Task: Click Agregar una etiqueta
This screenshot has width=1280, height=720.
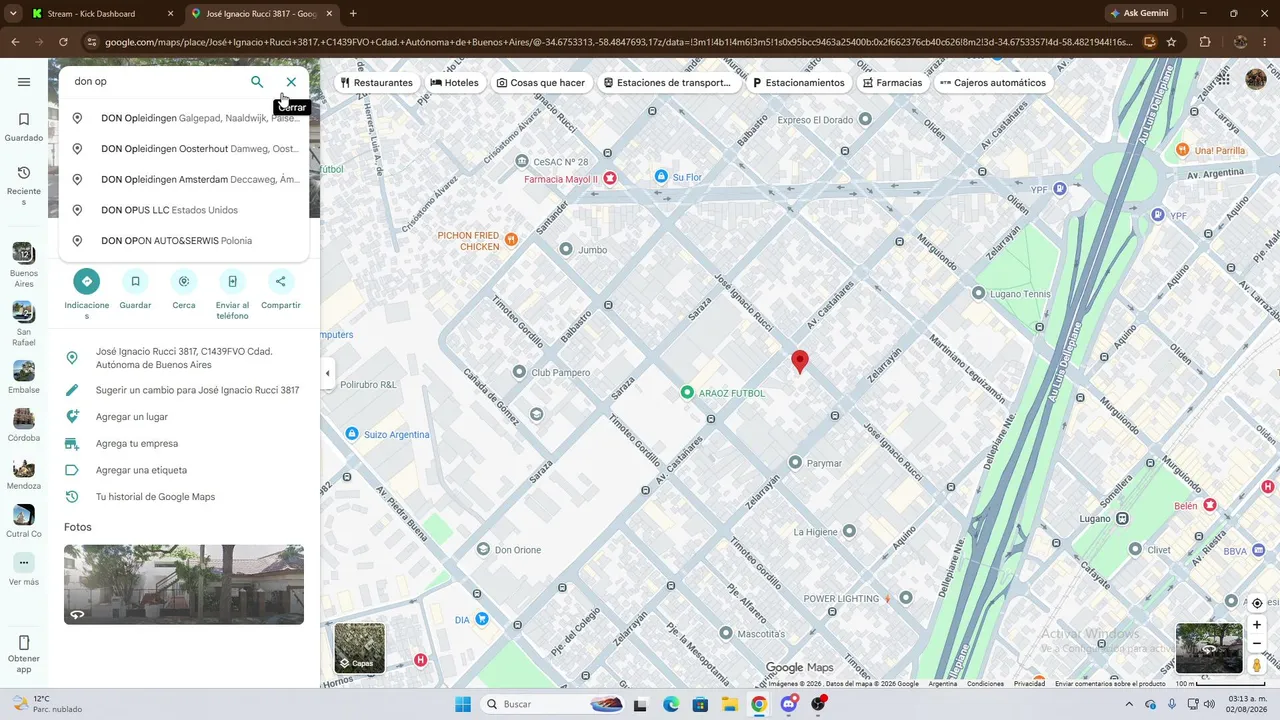Action: (x=184, y=470)
